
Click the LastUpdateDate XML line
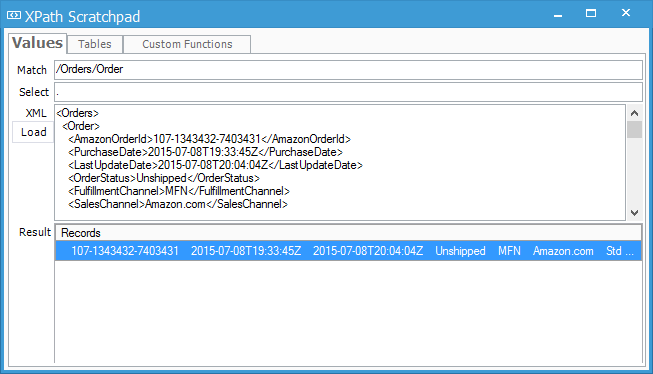pyautogui.click(x=215, y=165)
